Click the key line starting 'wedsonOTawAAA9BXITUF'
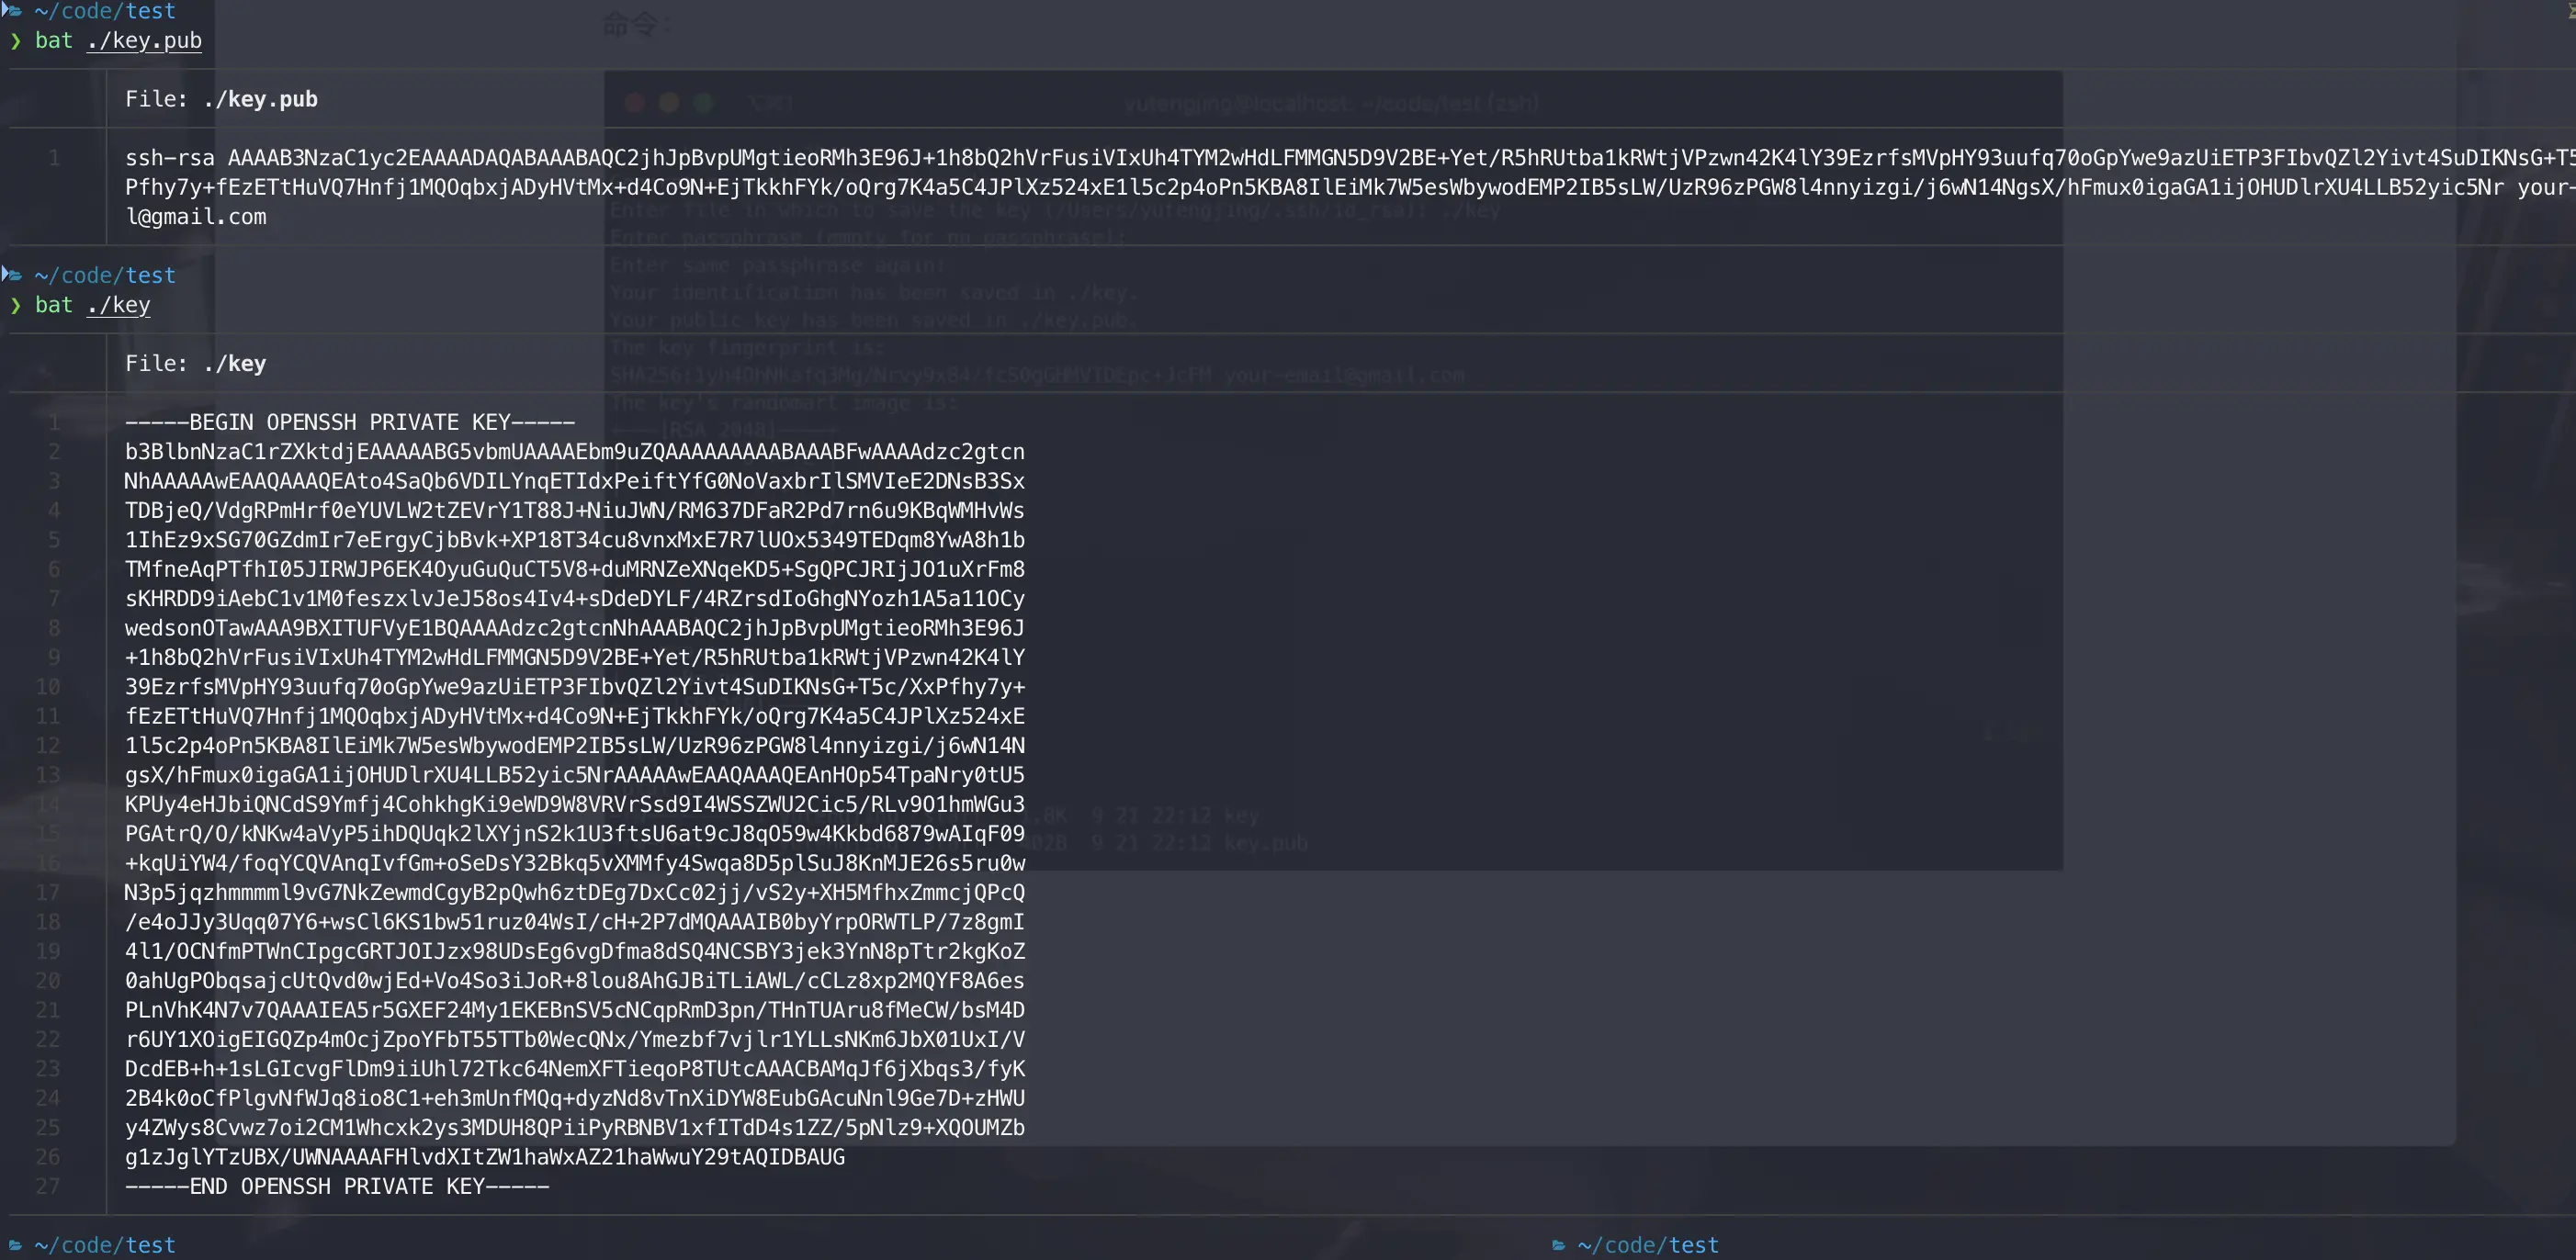 pyautogui.click(x=575, y=628)
